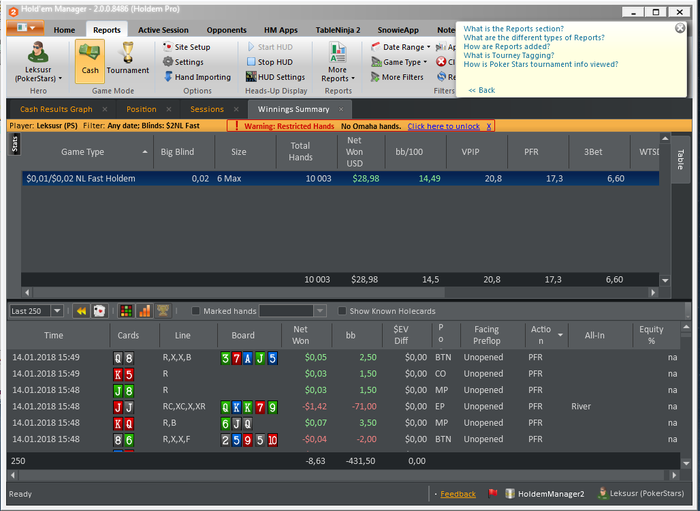700x511 pixels.
Task: Open HUD Settings
Action: tap(275, 77)
